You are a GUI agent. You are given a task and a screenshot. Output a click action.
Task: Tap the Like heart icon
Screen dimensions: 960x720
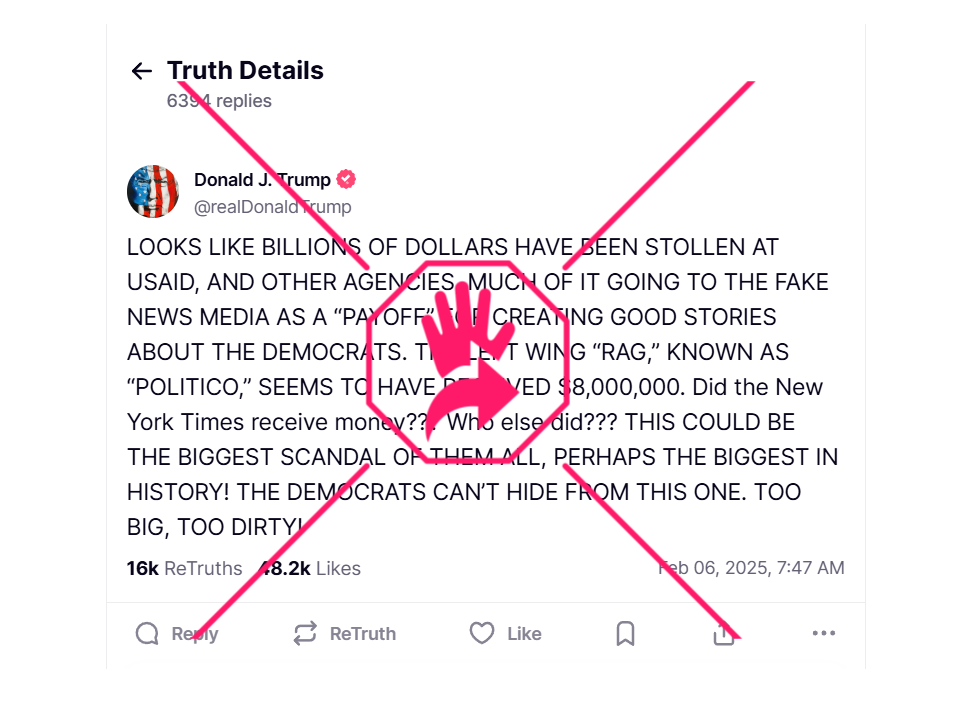coord(482,633)
